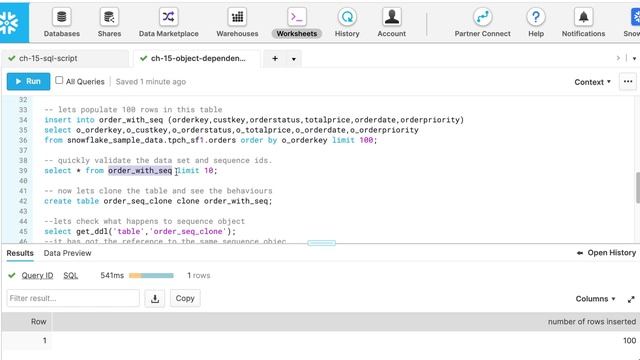Copy the query results
The image size is (640, 360).
pyautogui.click(x=185, y=298)
